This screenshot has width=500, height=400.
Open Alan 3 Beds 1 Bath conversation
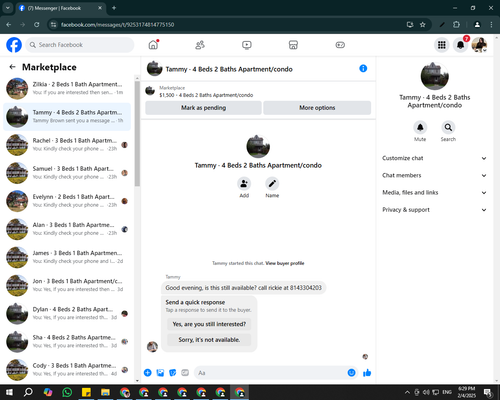point(67,229)
